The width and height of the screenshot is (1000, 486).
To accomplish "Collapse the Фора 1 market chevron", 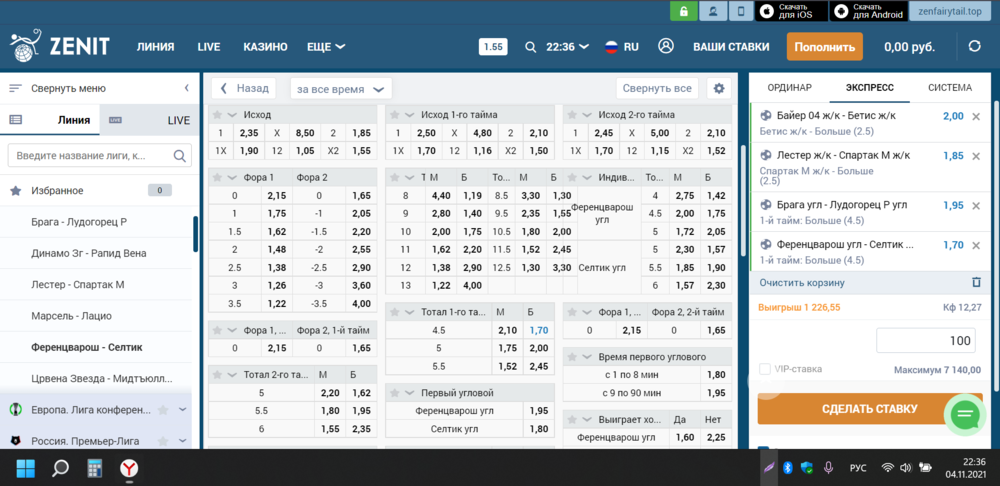I will (232, 177).
